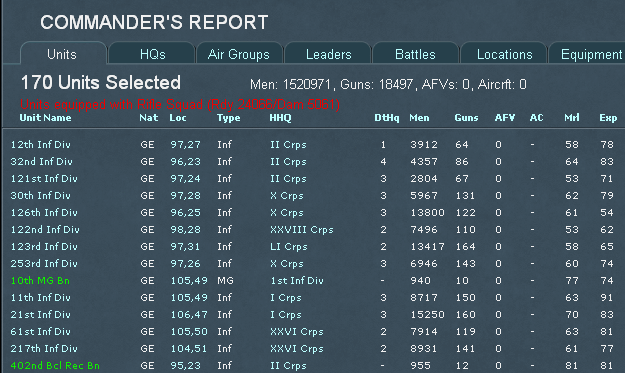Image resolution: width=625 pixels, height=373 pixels.
Task: Click HHQ LI Crps in 123rd Inf Div row
Action: click(x=289, y=247)
